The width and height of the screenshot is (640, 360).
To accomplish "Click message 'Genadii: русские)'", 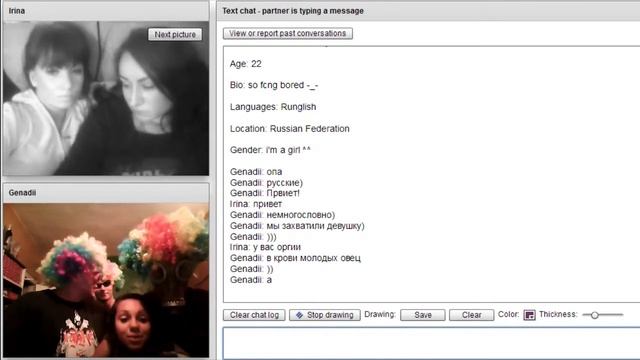I will click(x=266, y=182).
